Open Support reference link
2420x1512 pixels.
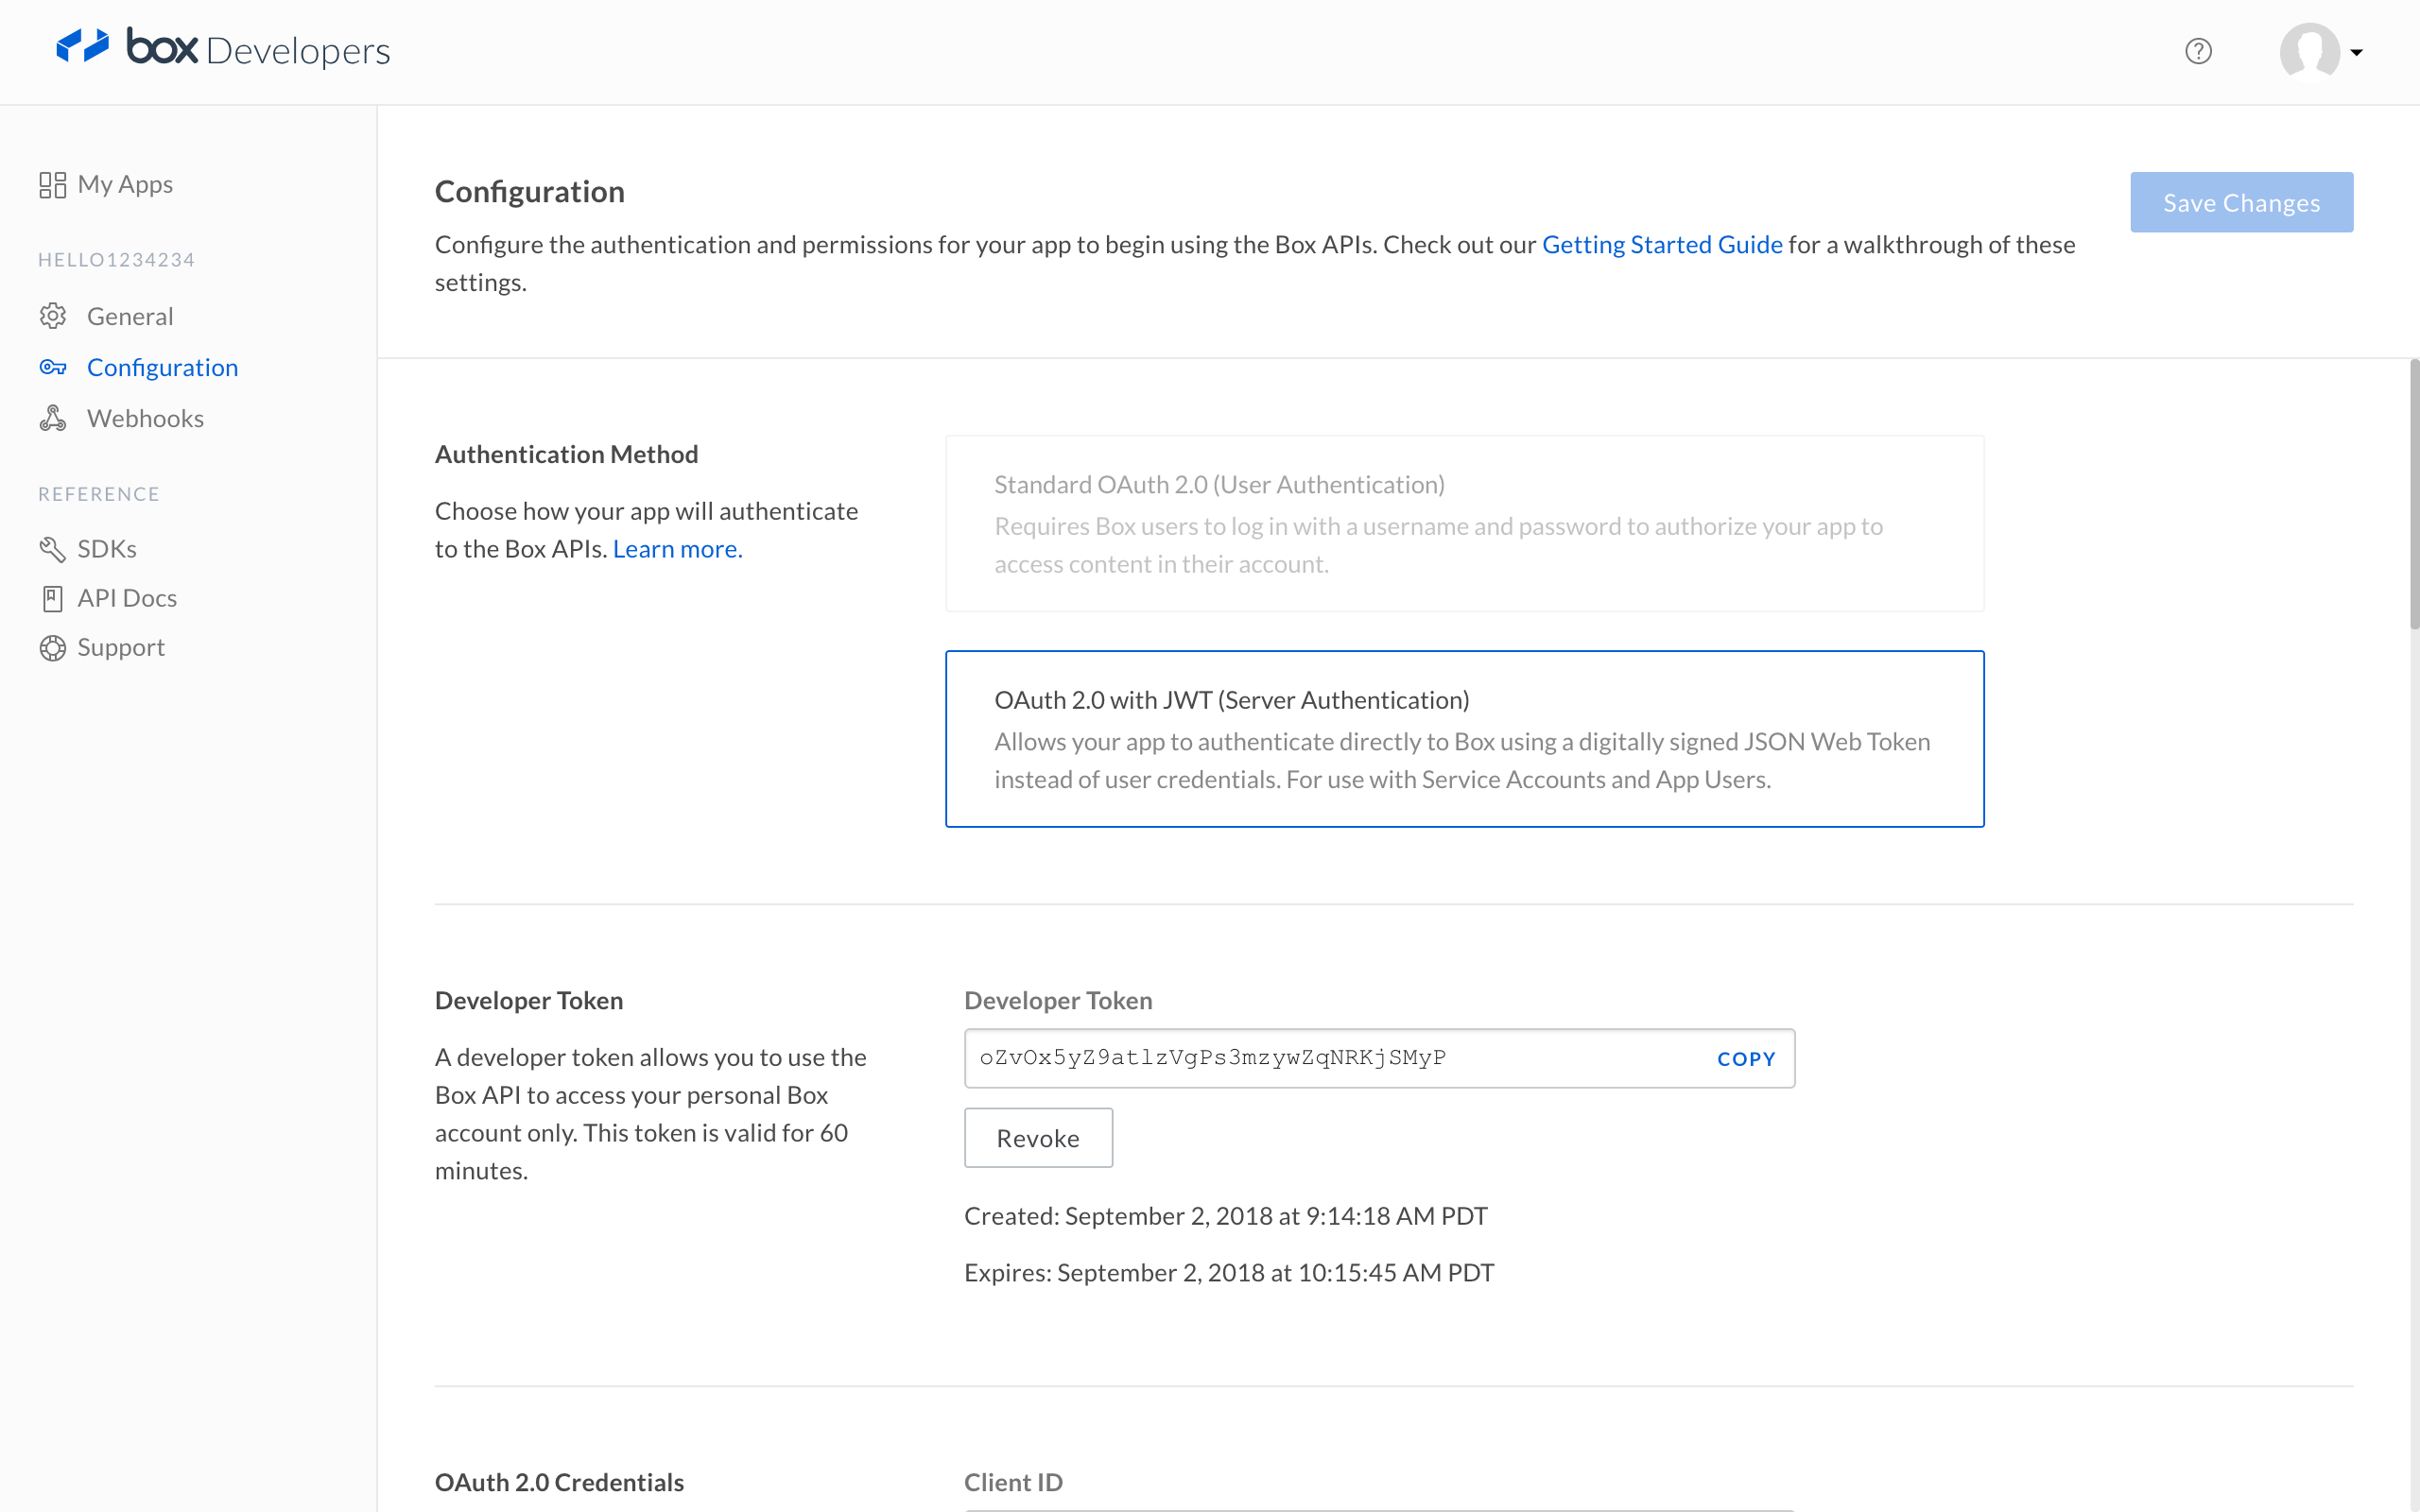pyautogui.click(x=121, y=647)
